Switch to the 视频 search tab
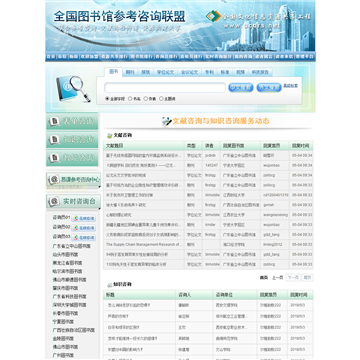 pos(241,72)
